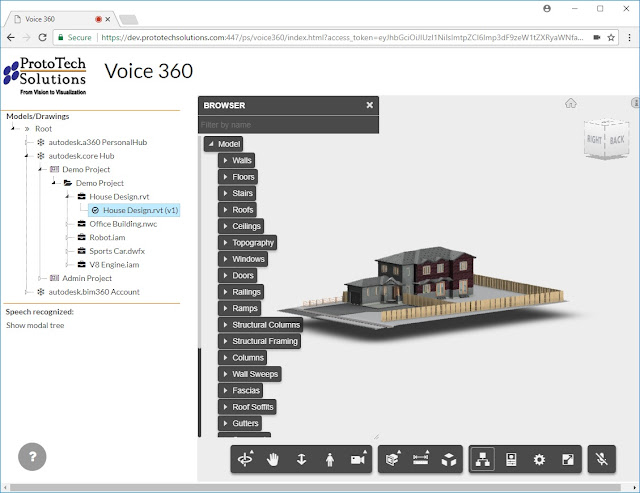Expand the Ceilings category
The image size is (640, 493).
(x=225, y=226)
